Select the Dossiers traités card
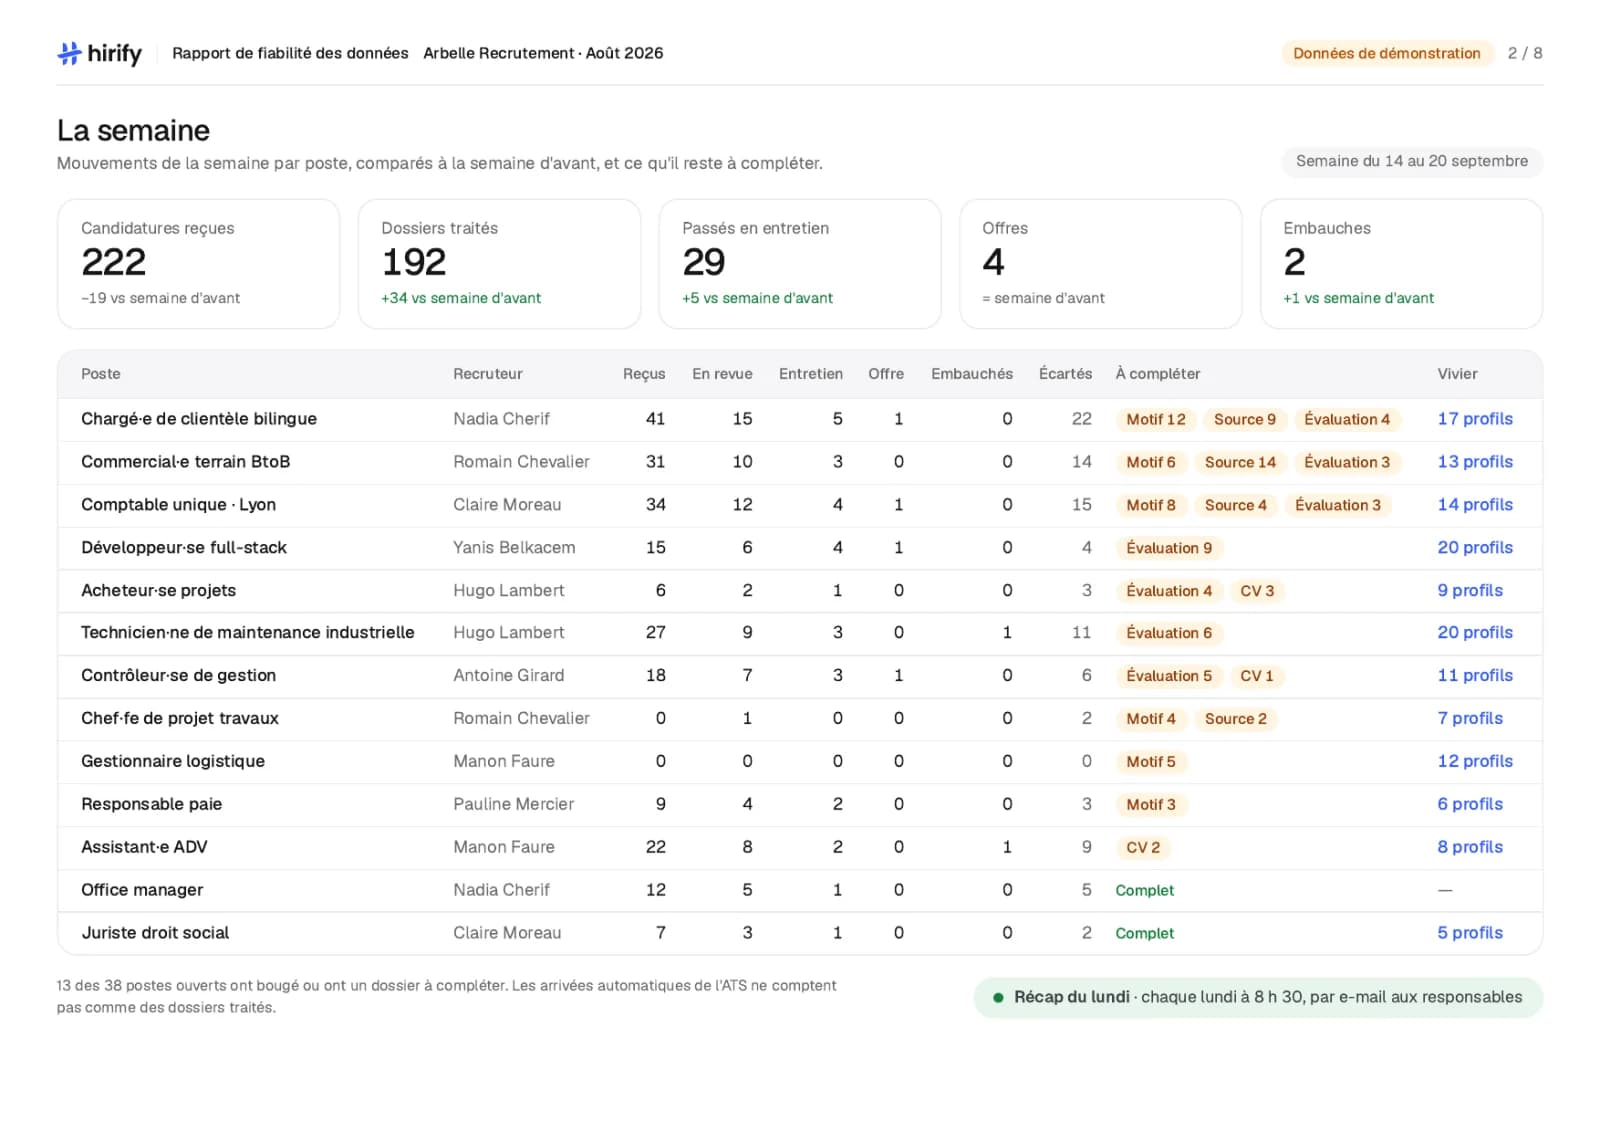Image resolution: width=1600 pixels, height=1132 pixels. pyautogui.click(x=499, y=264)
